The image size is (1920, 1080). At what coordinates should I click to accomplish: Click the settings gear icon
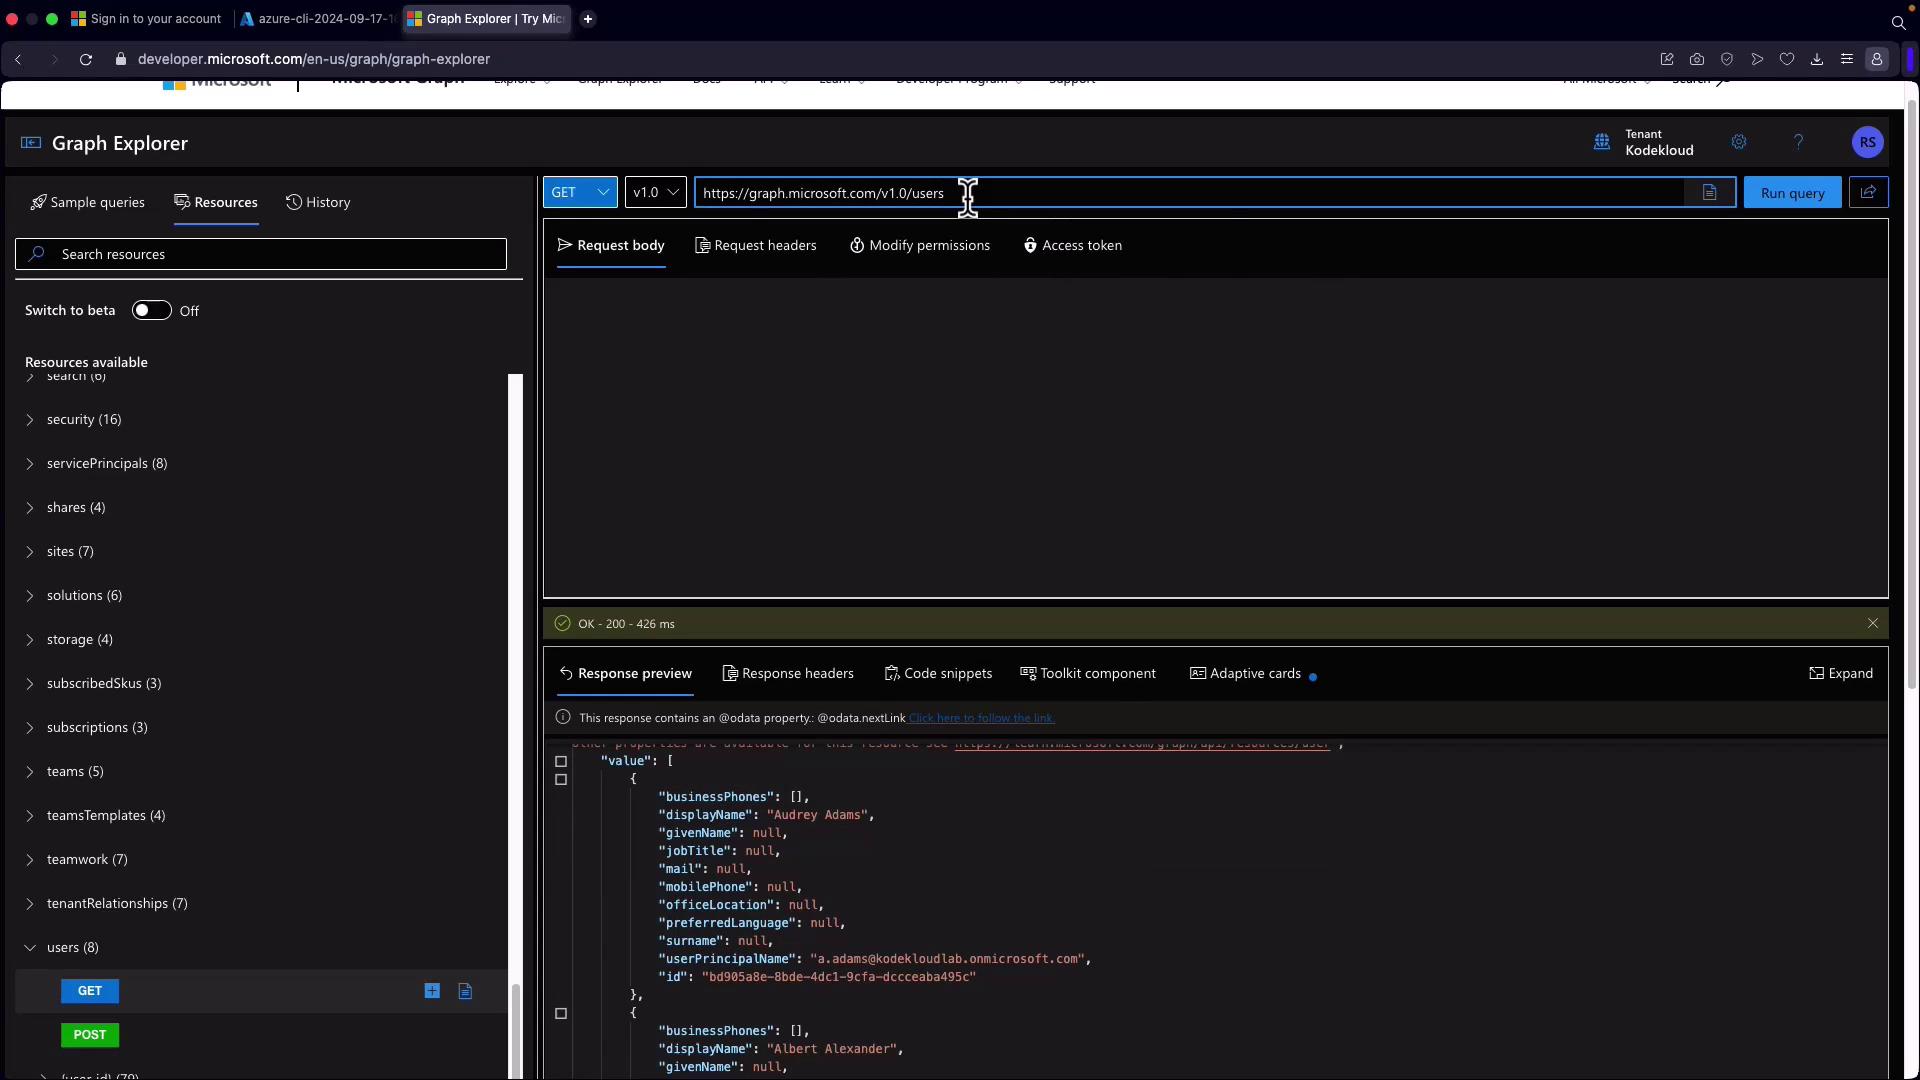(1739, 142)
